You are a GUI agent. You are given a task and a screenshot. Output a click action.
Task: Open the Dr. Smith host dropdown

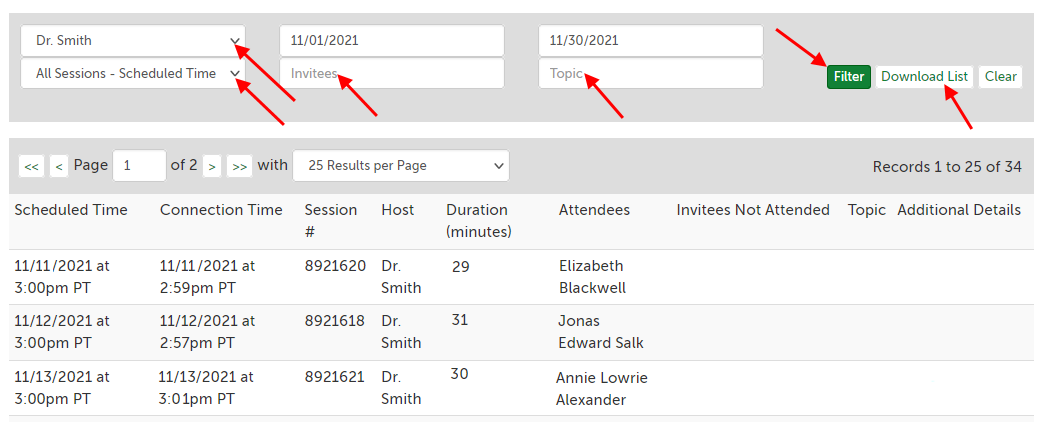click(133, 41)
